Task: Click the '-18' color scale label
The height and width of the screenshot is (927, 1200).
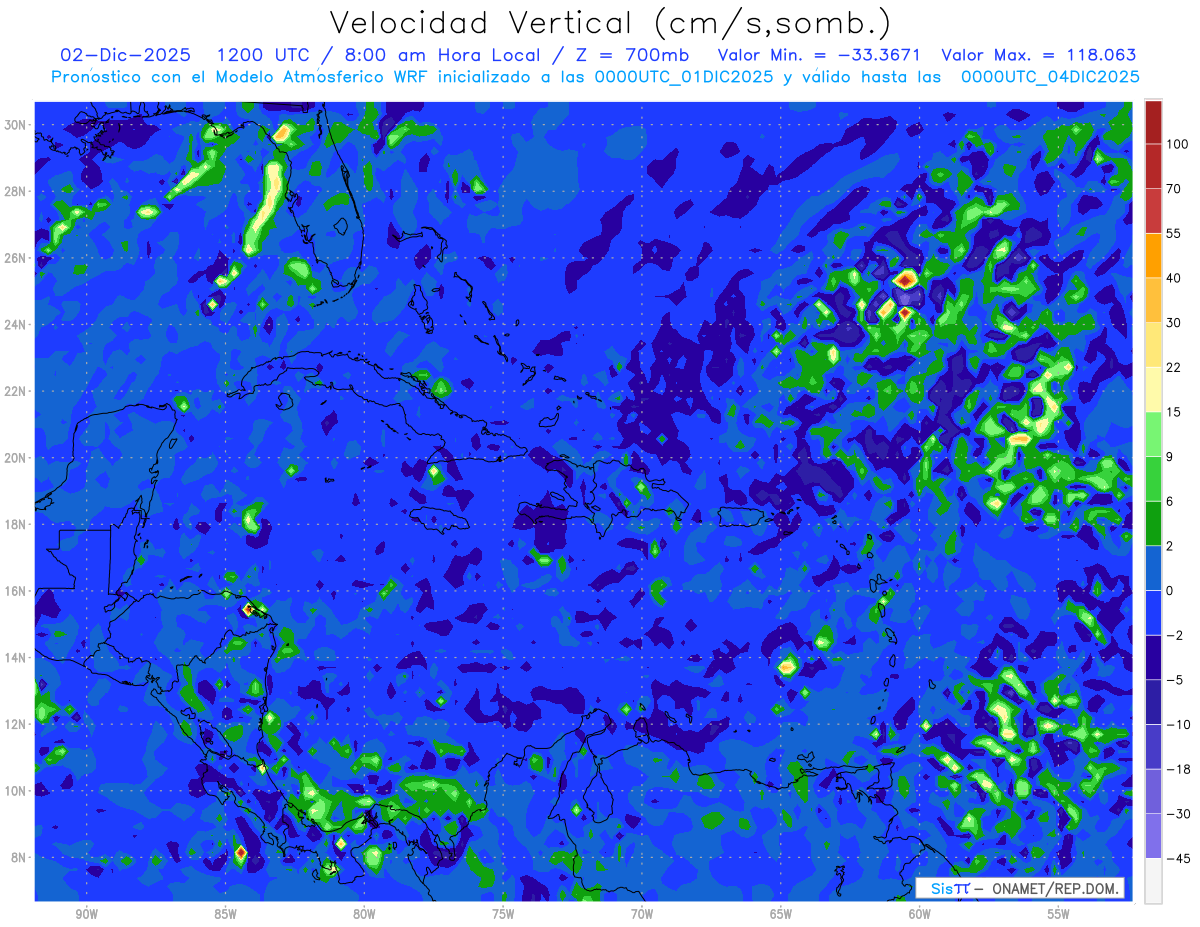Action: tap(1177, 769)
